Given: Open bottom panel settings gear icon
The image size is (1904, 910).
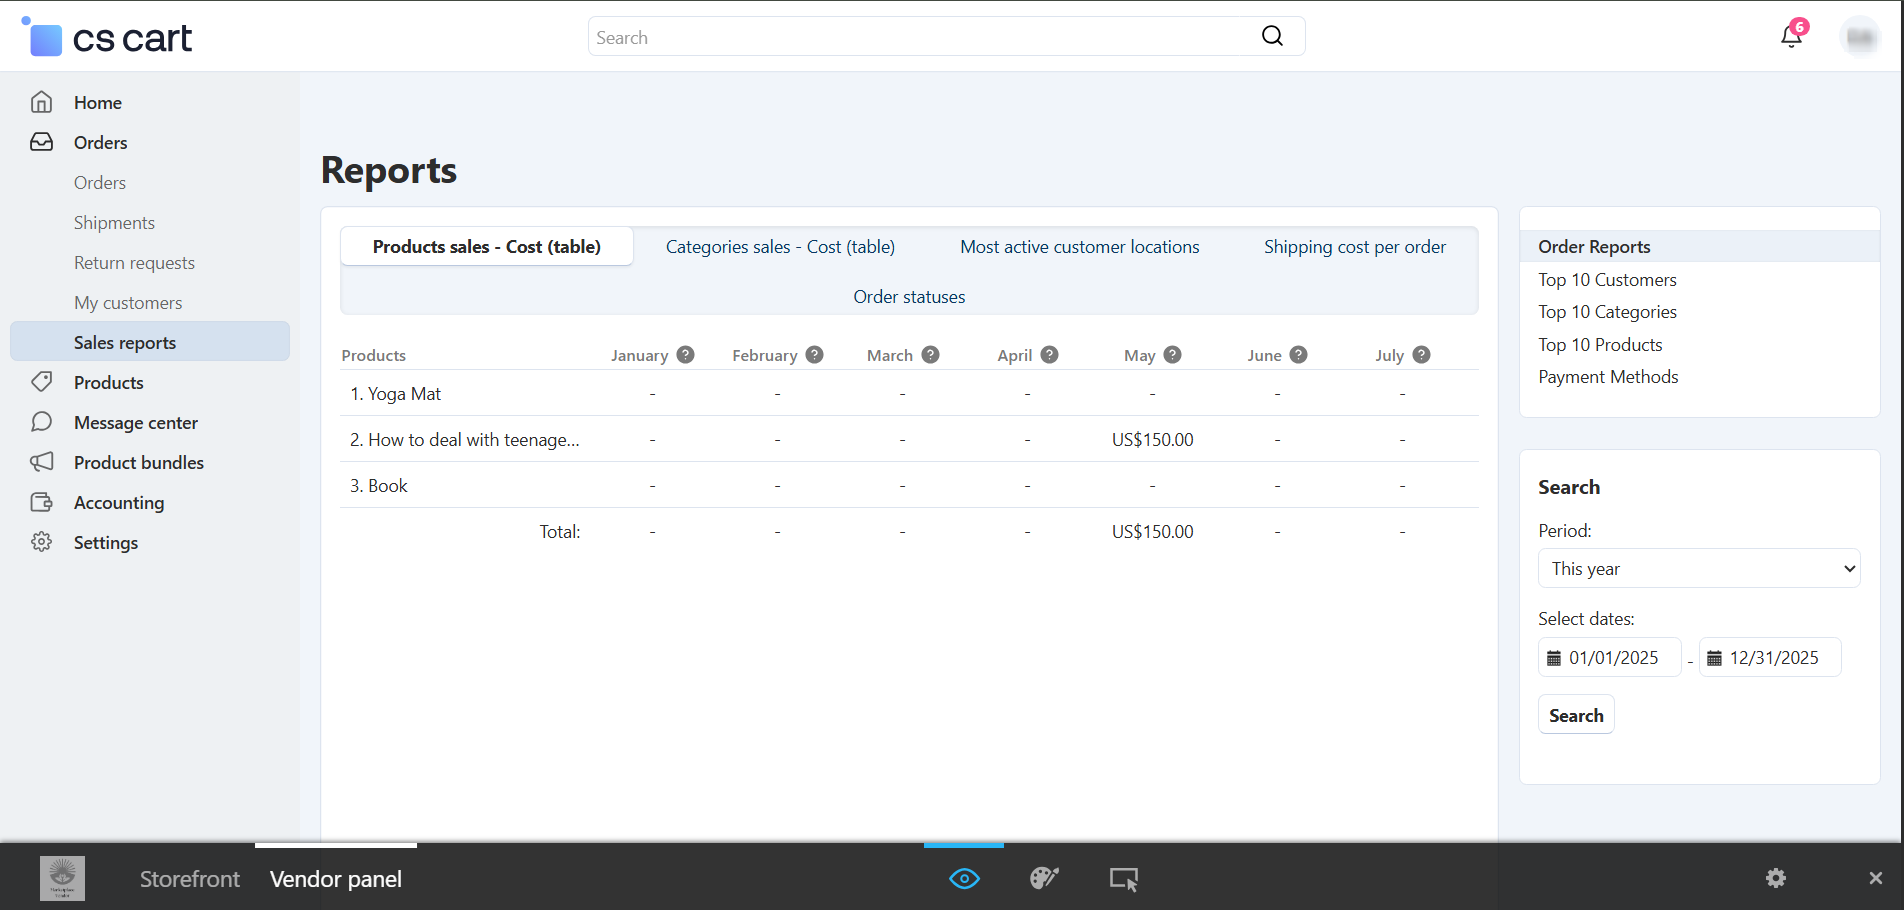Looking at the screenshot, I should pyautogui.click(x=1775, y=878).
